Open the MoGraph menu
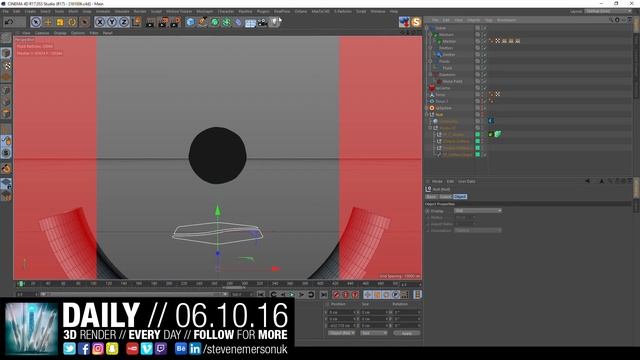The height and width of the screenshot is (360, 640). pos(204,11)
